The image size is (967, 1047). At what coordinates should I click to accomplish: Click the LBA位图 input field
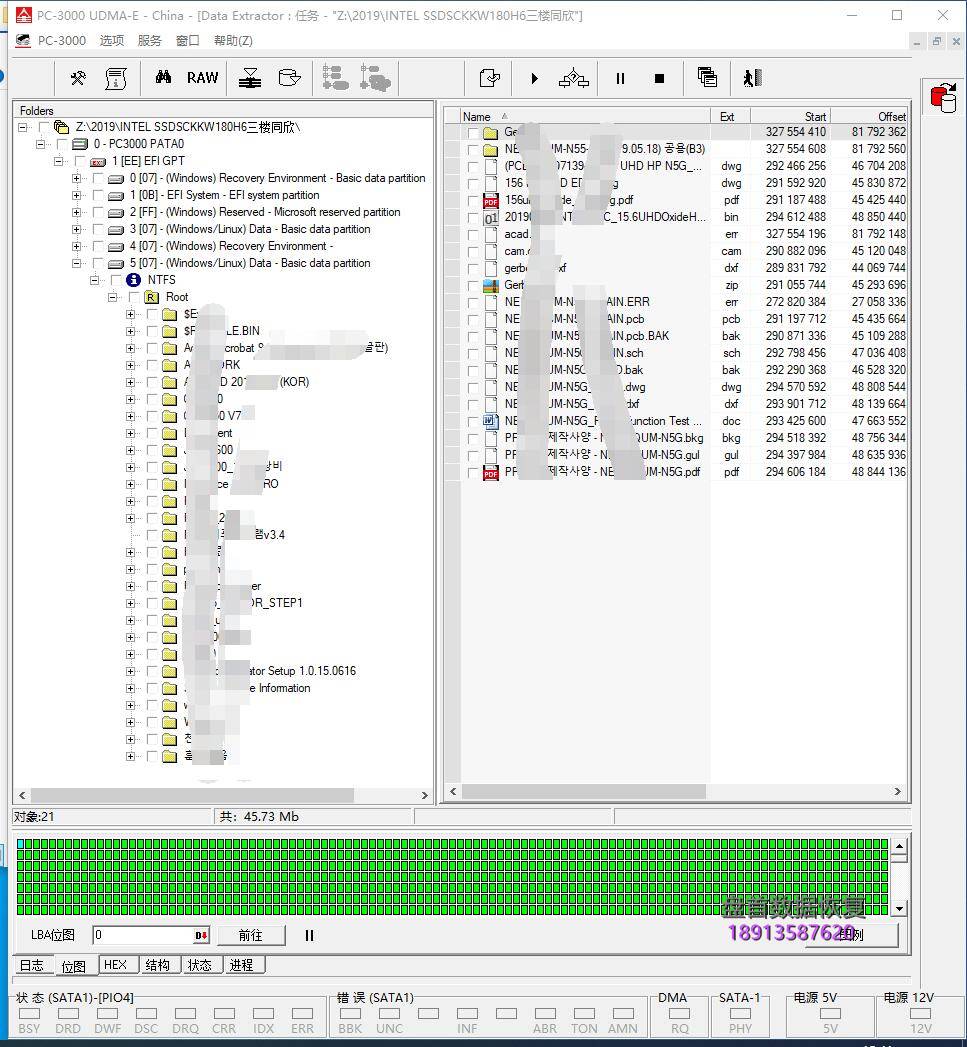tap(143, 935)
